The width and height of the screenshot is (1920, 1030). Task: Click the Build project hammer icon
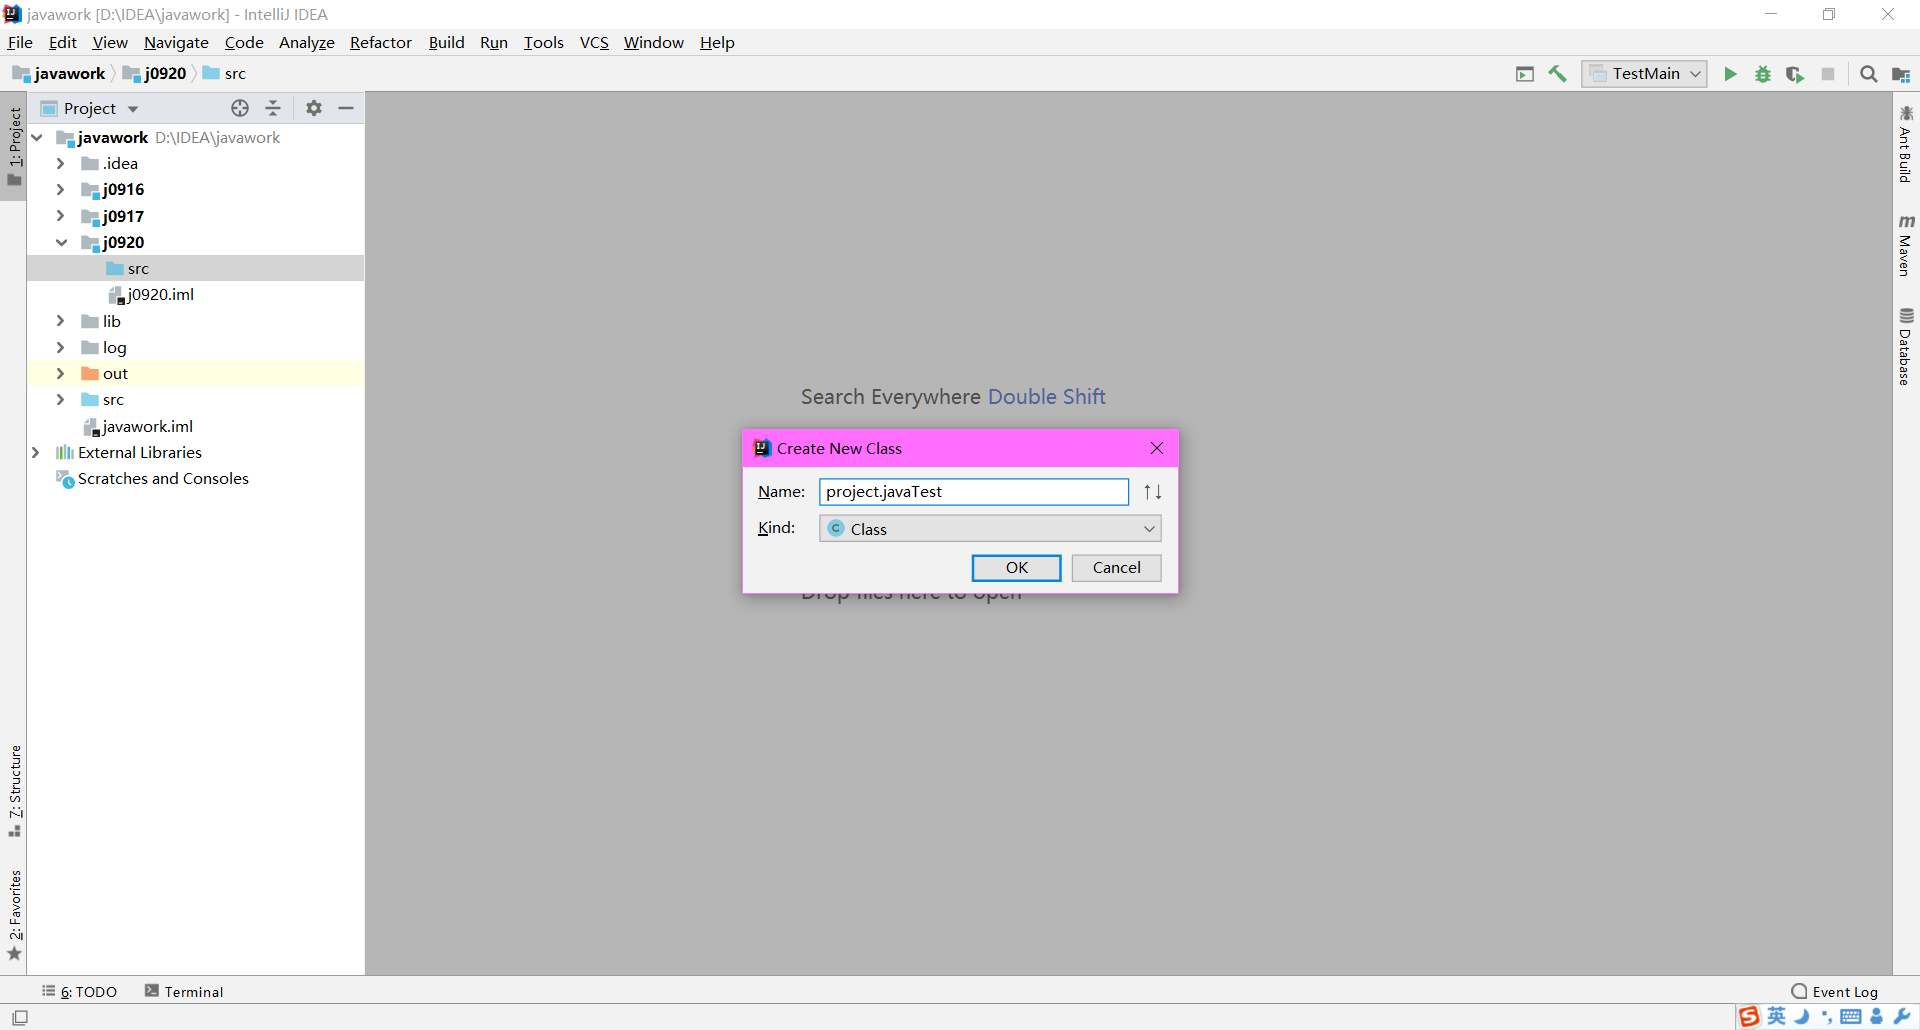[1558, 74]
